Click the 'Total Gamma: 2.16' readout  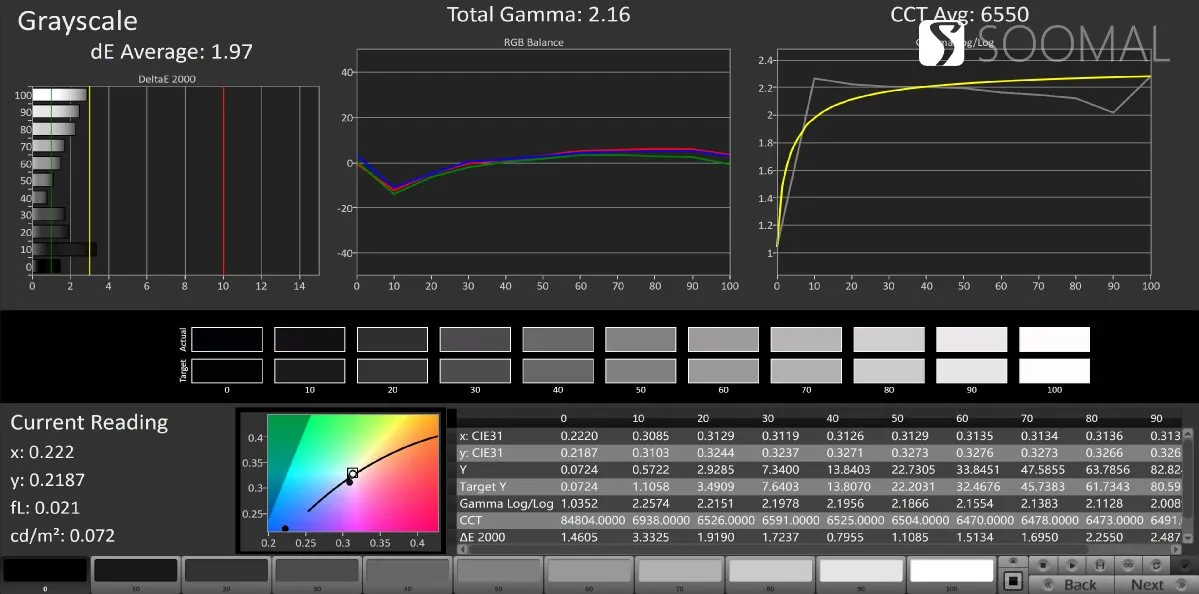(x=539, y=15)
